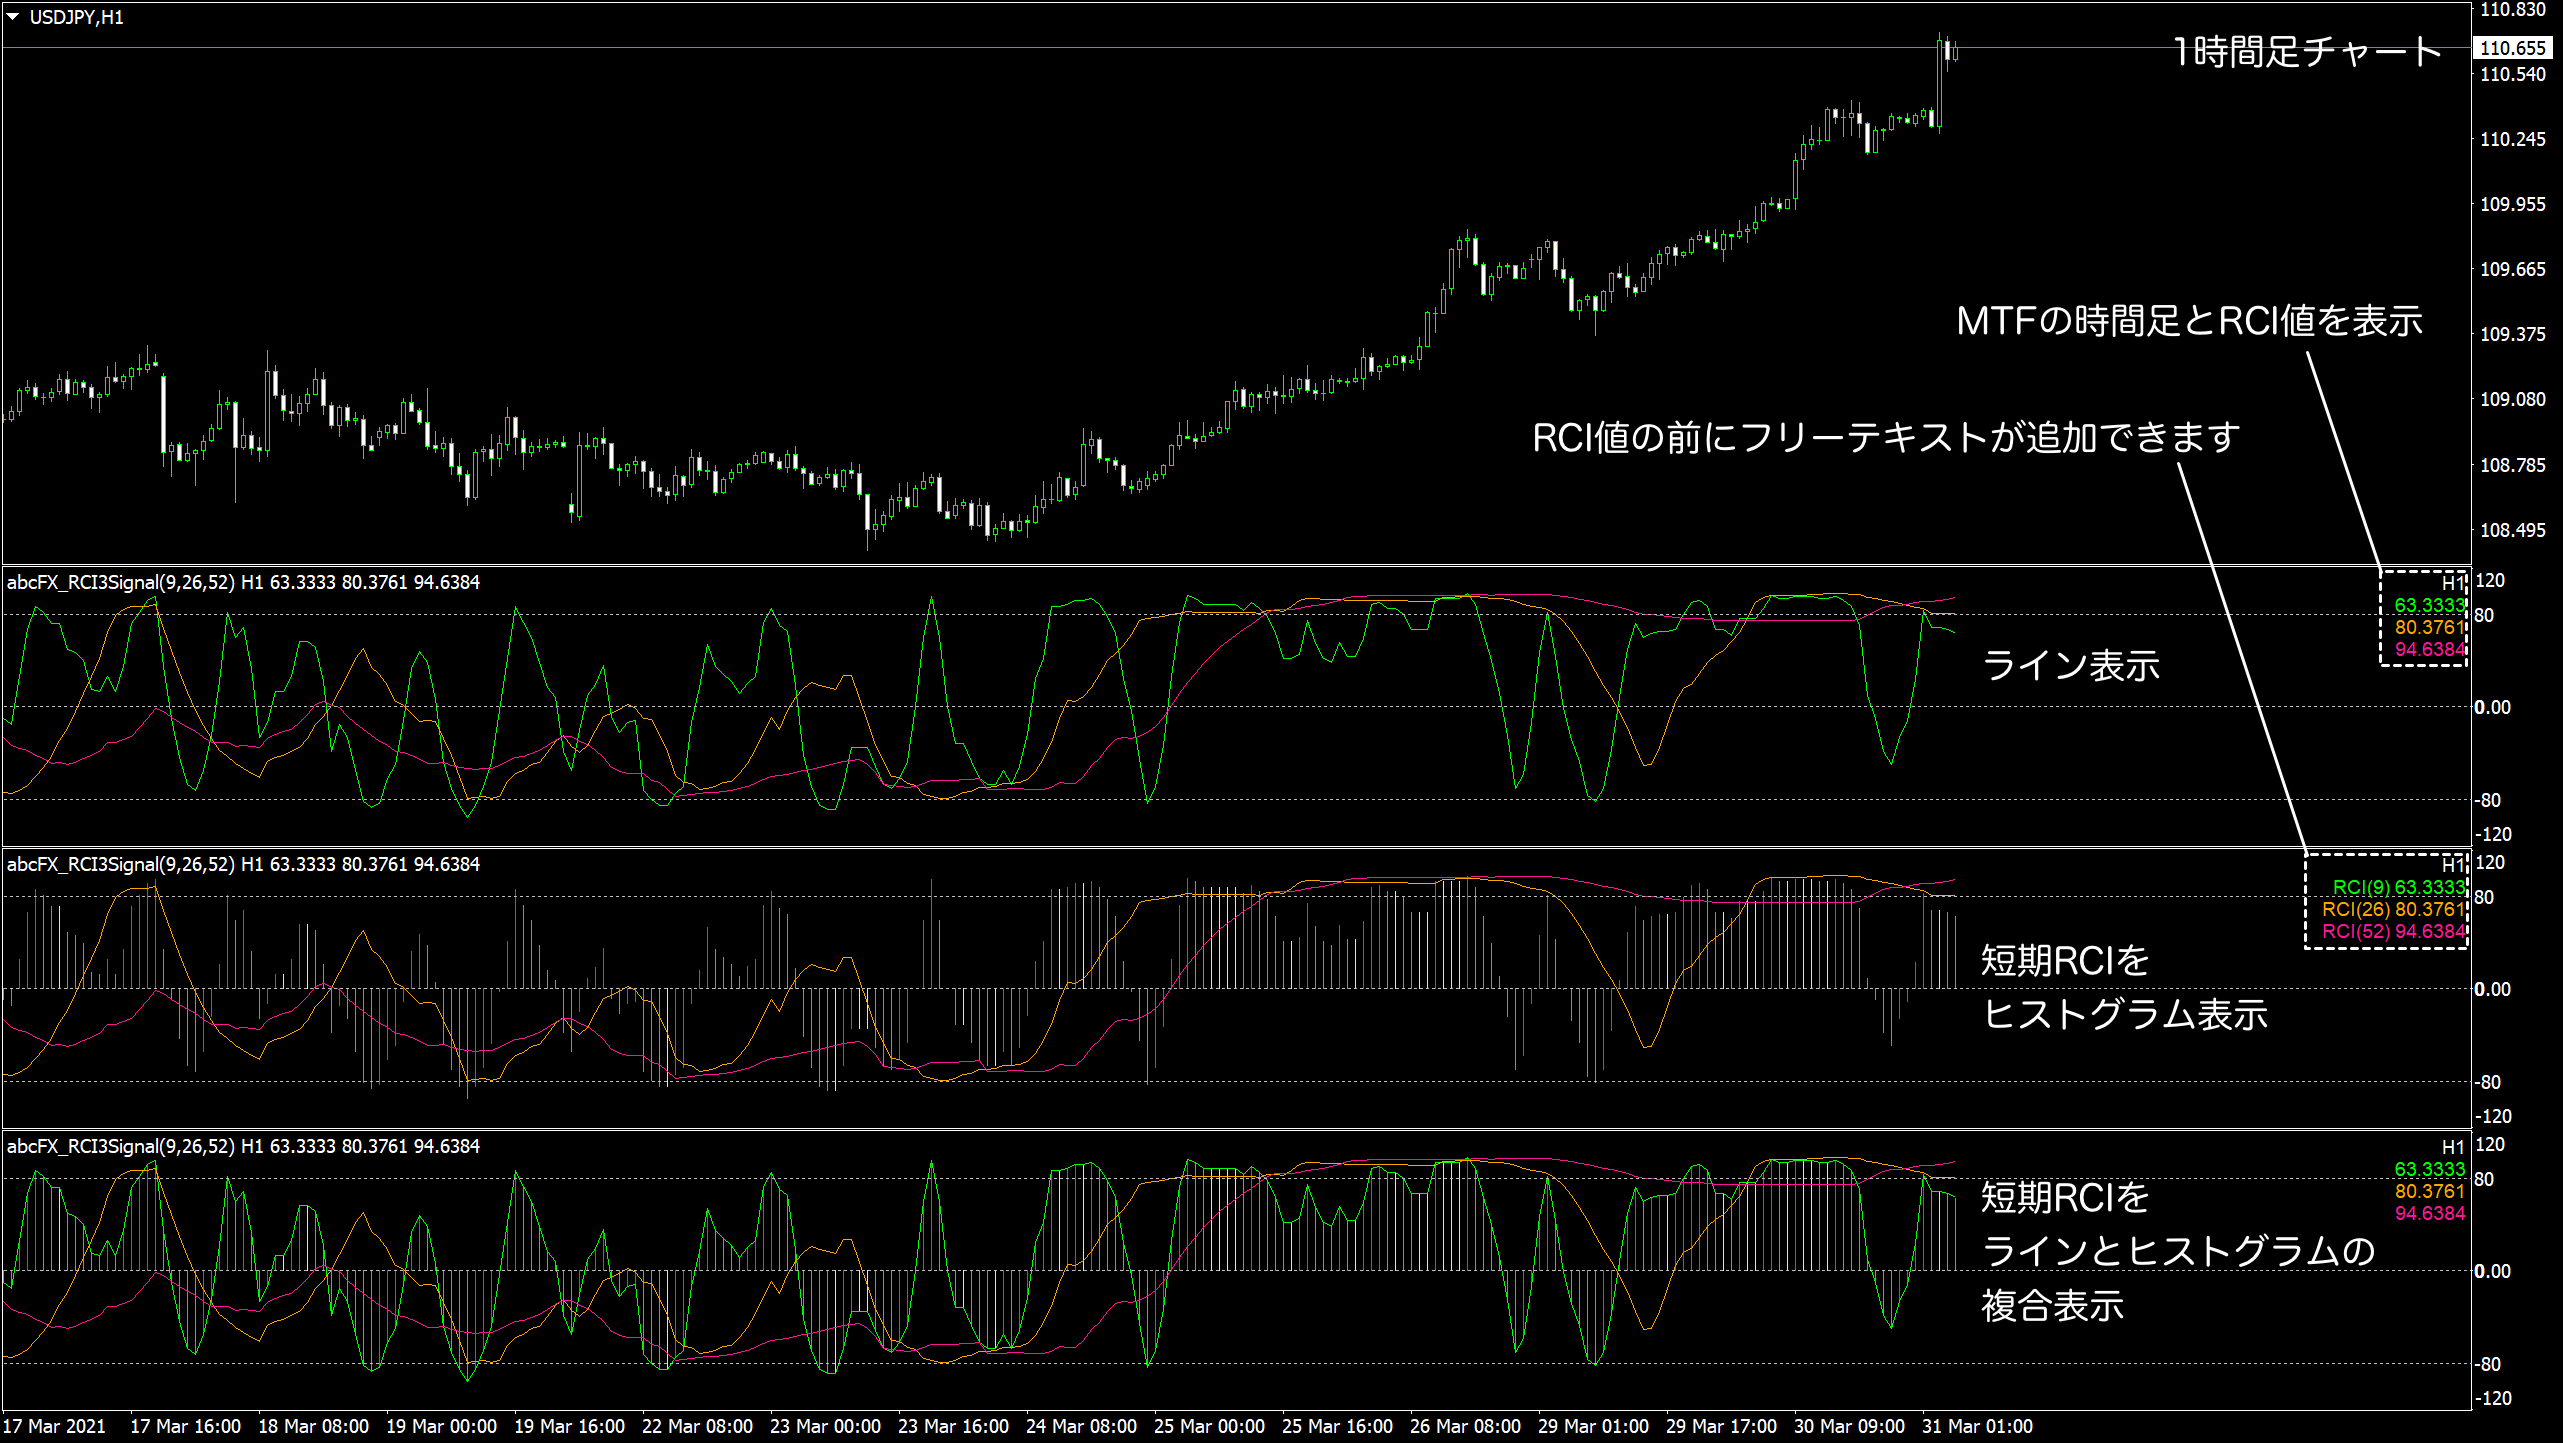Viewport: 2563px width, 1443px height.
Task: Click the green RCI(9) 63.3333 label
Action: point(2398,887)
